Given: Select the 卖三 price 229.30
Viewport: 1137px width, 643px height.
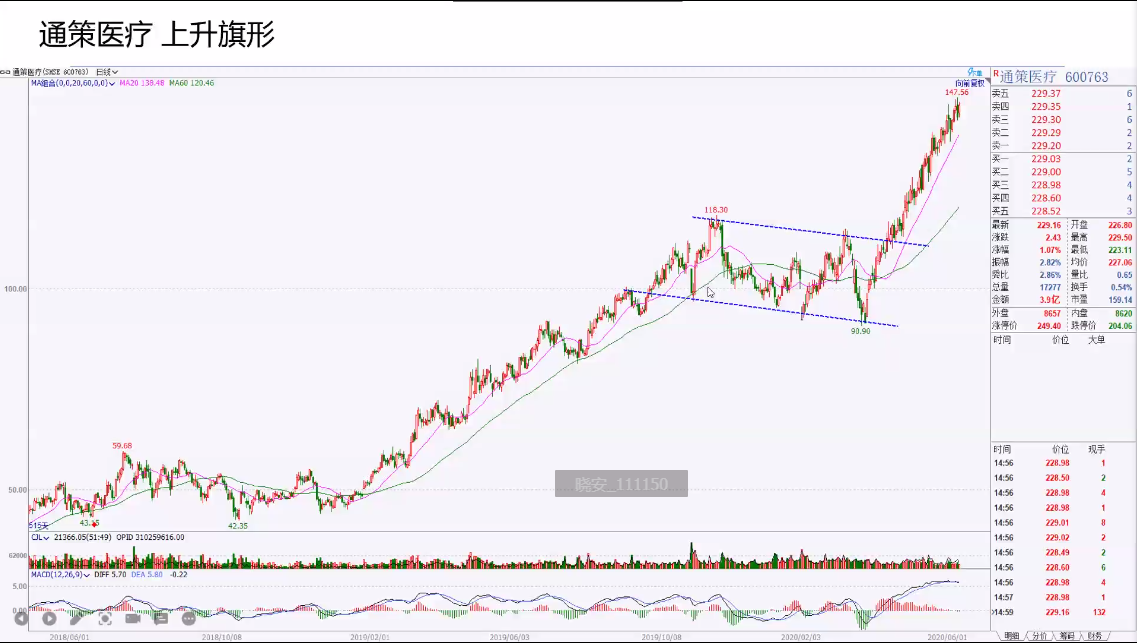Looking at the screenshot, I should point(1046,120).
